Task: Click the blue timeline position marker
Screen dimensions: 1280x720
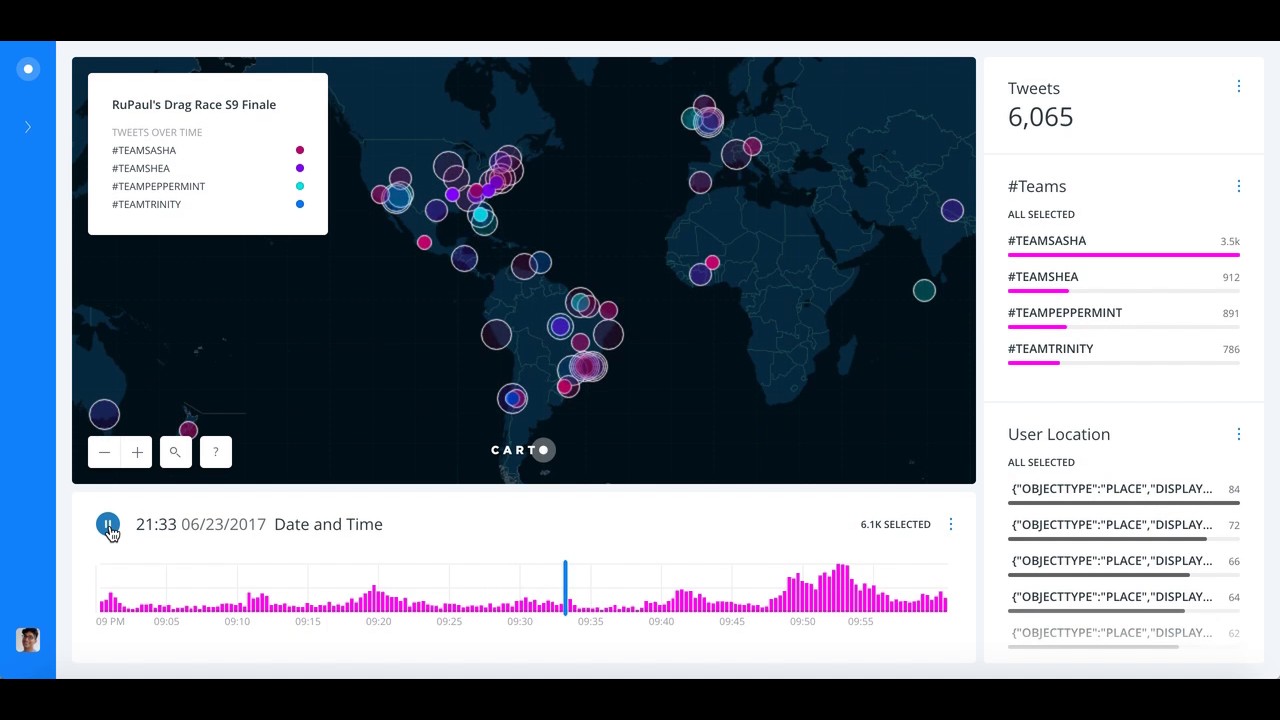Action: [x=565, y=587]
